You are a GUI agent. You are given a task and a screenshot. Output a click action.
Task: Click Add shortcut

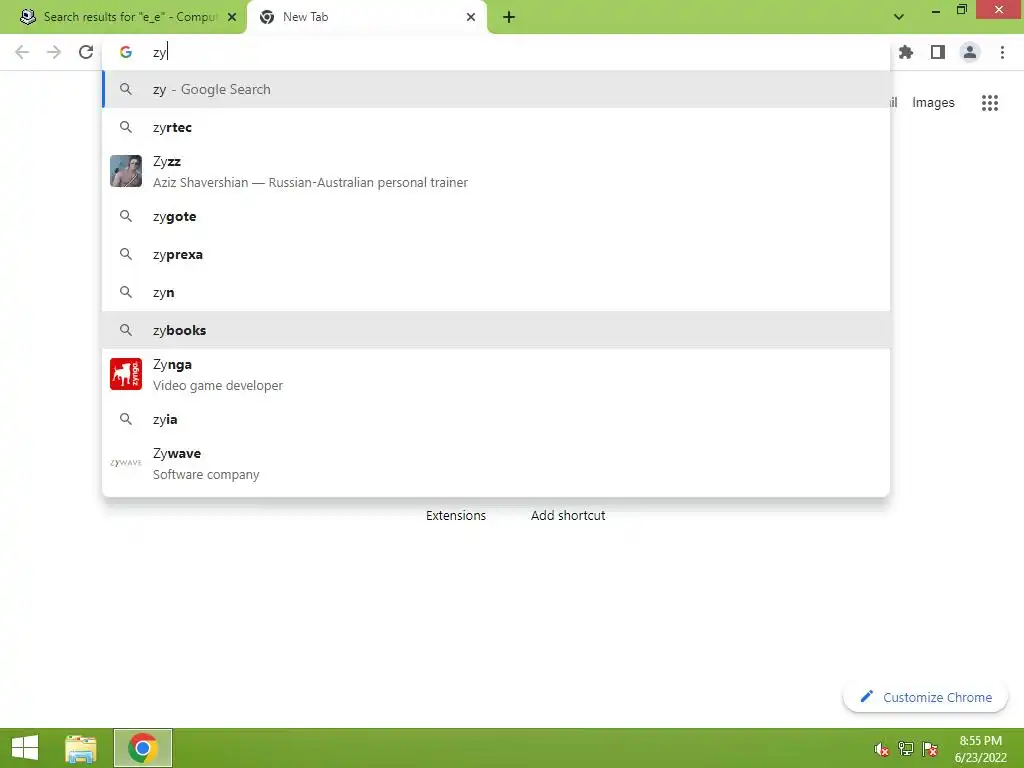[x=568, y=515]
